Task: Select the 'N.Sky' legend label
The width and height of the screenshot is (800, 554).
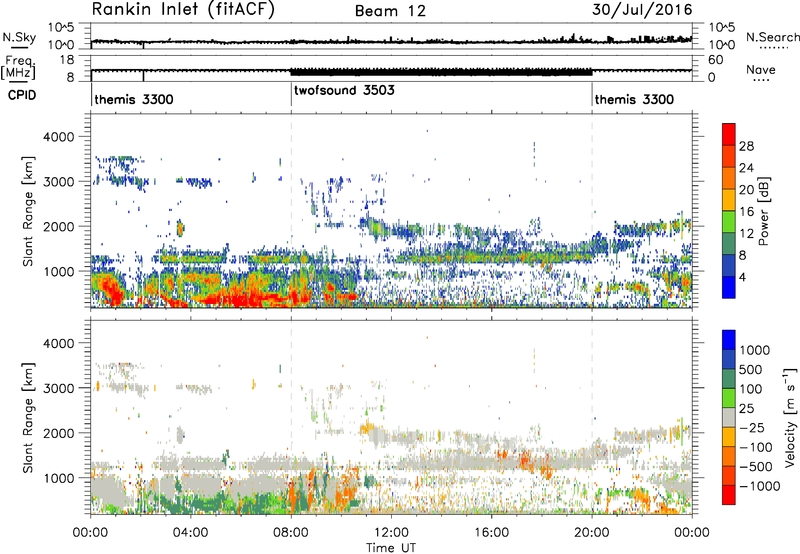Action: tap(19, 37)
